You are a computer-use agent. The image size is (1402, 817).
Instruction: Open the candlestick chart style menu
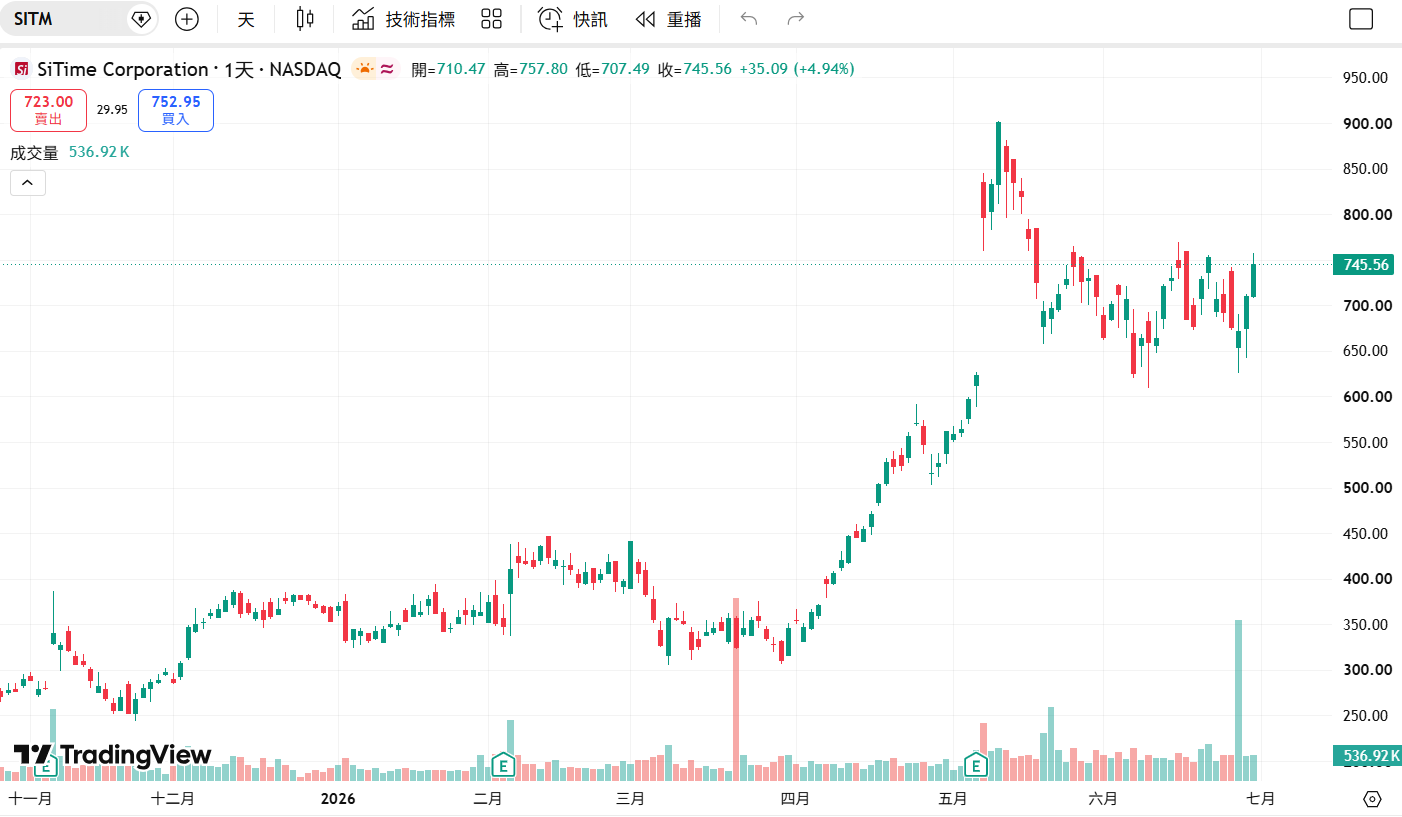coord(305,19)
